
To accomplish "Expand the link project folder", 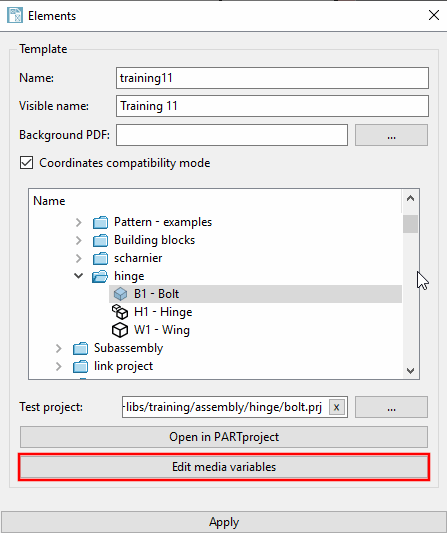I will pos(59,366).
